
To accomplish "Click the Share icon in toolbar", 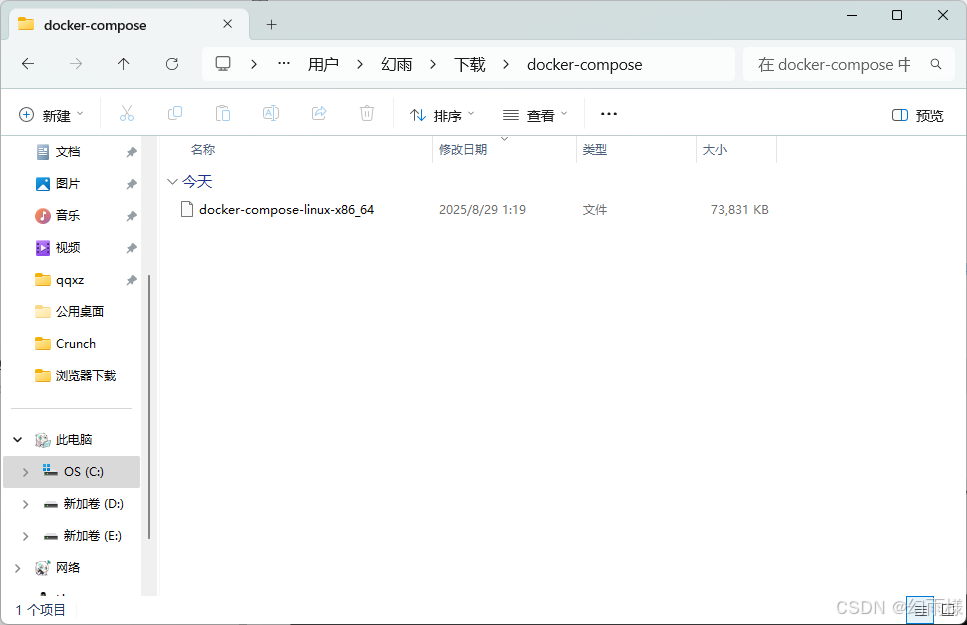I will point(319,114).
